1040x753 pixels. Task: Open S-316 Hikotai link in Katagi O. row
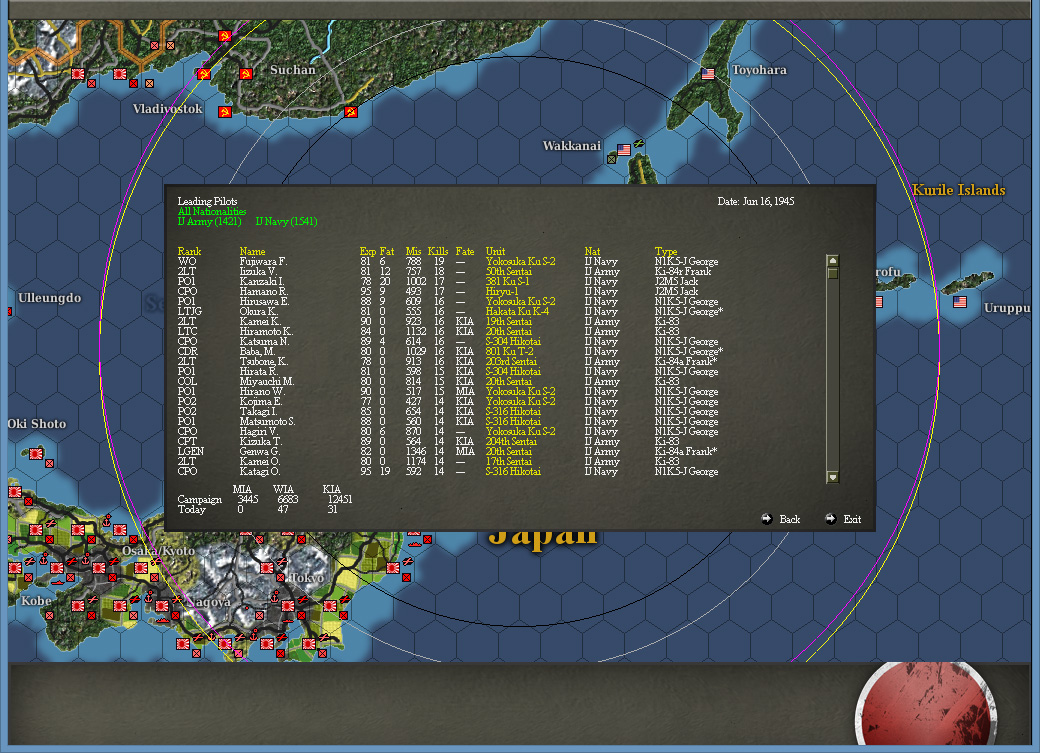[513, 471]
